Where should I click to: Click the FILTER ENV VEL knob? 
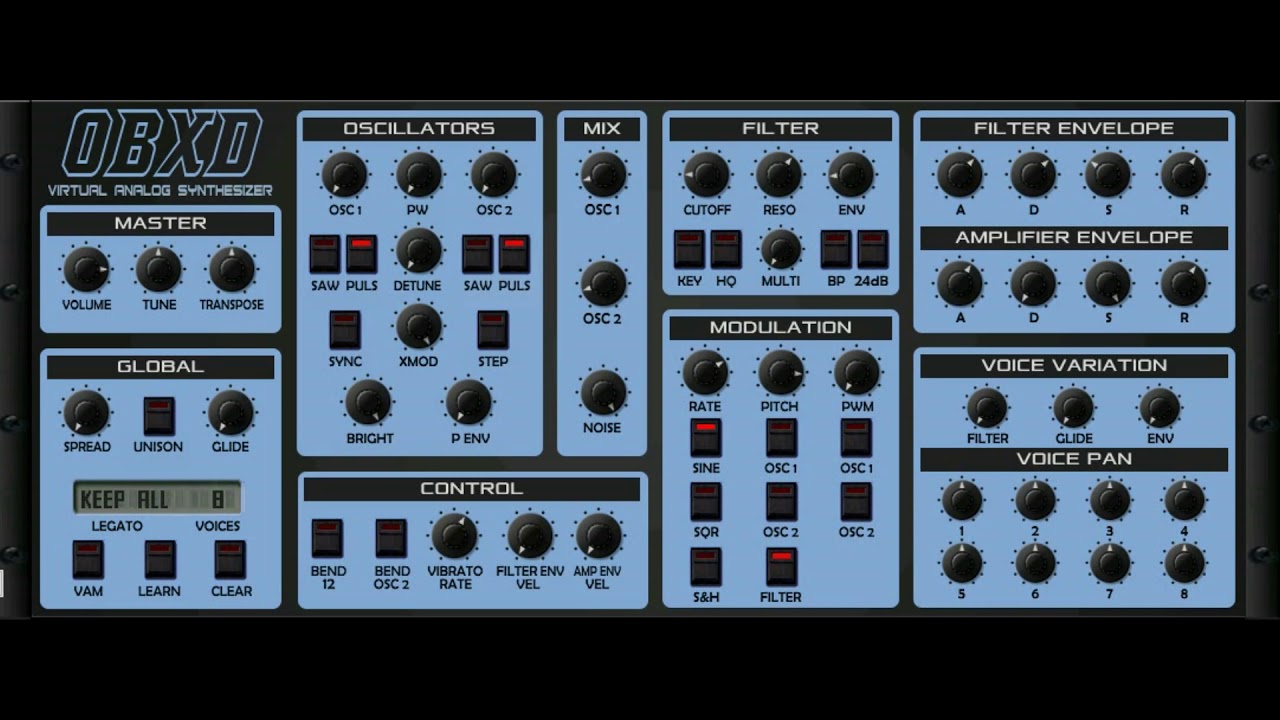click(530, 536)
